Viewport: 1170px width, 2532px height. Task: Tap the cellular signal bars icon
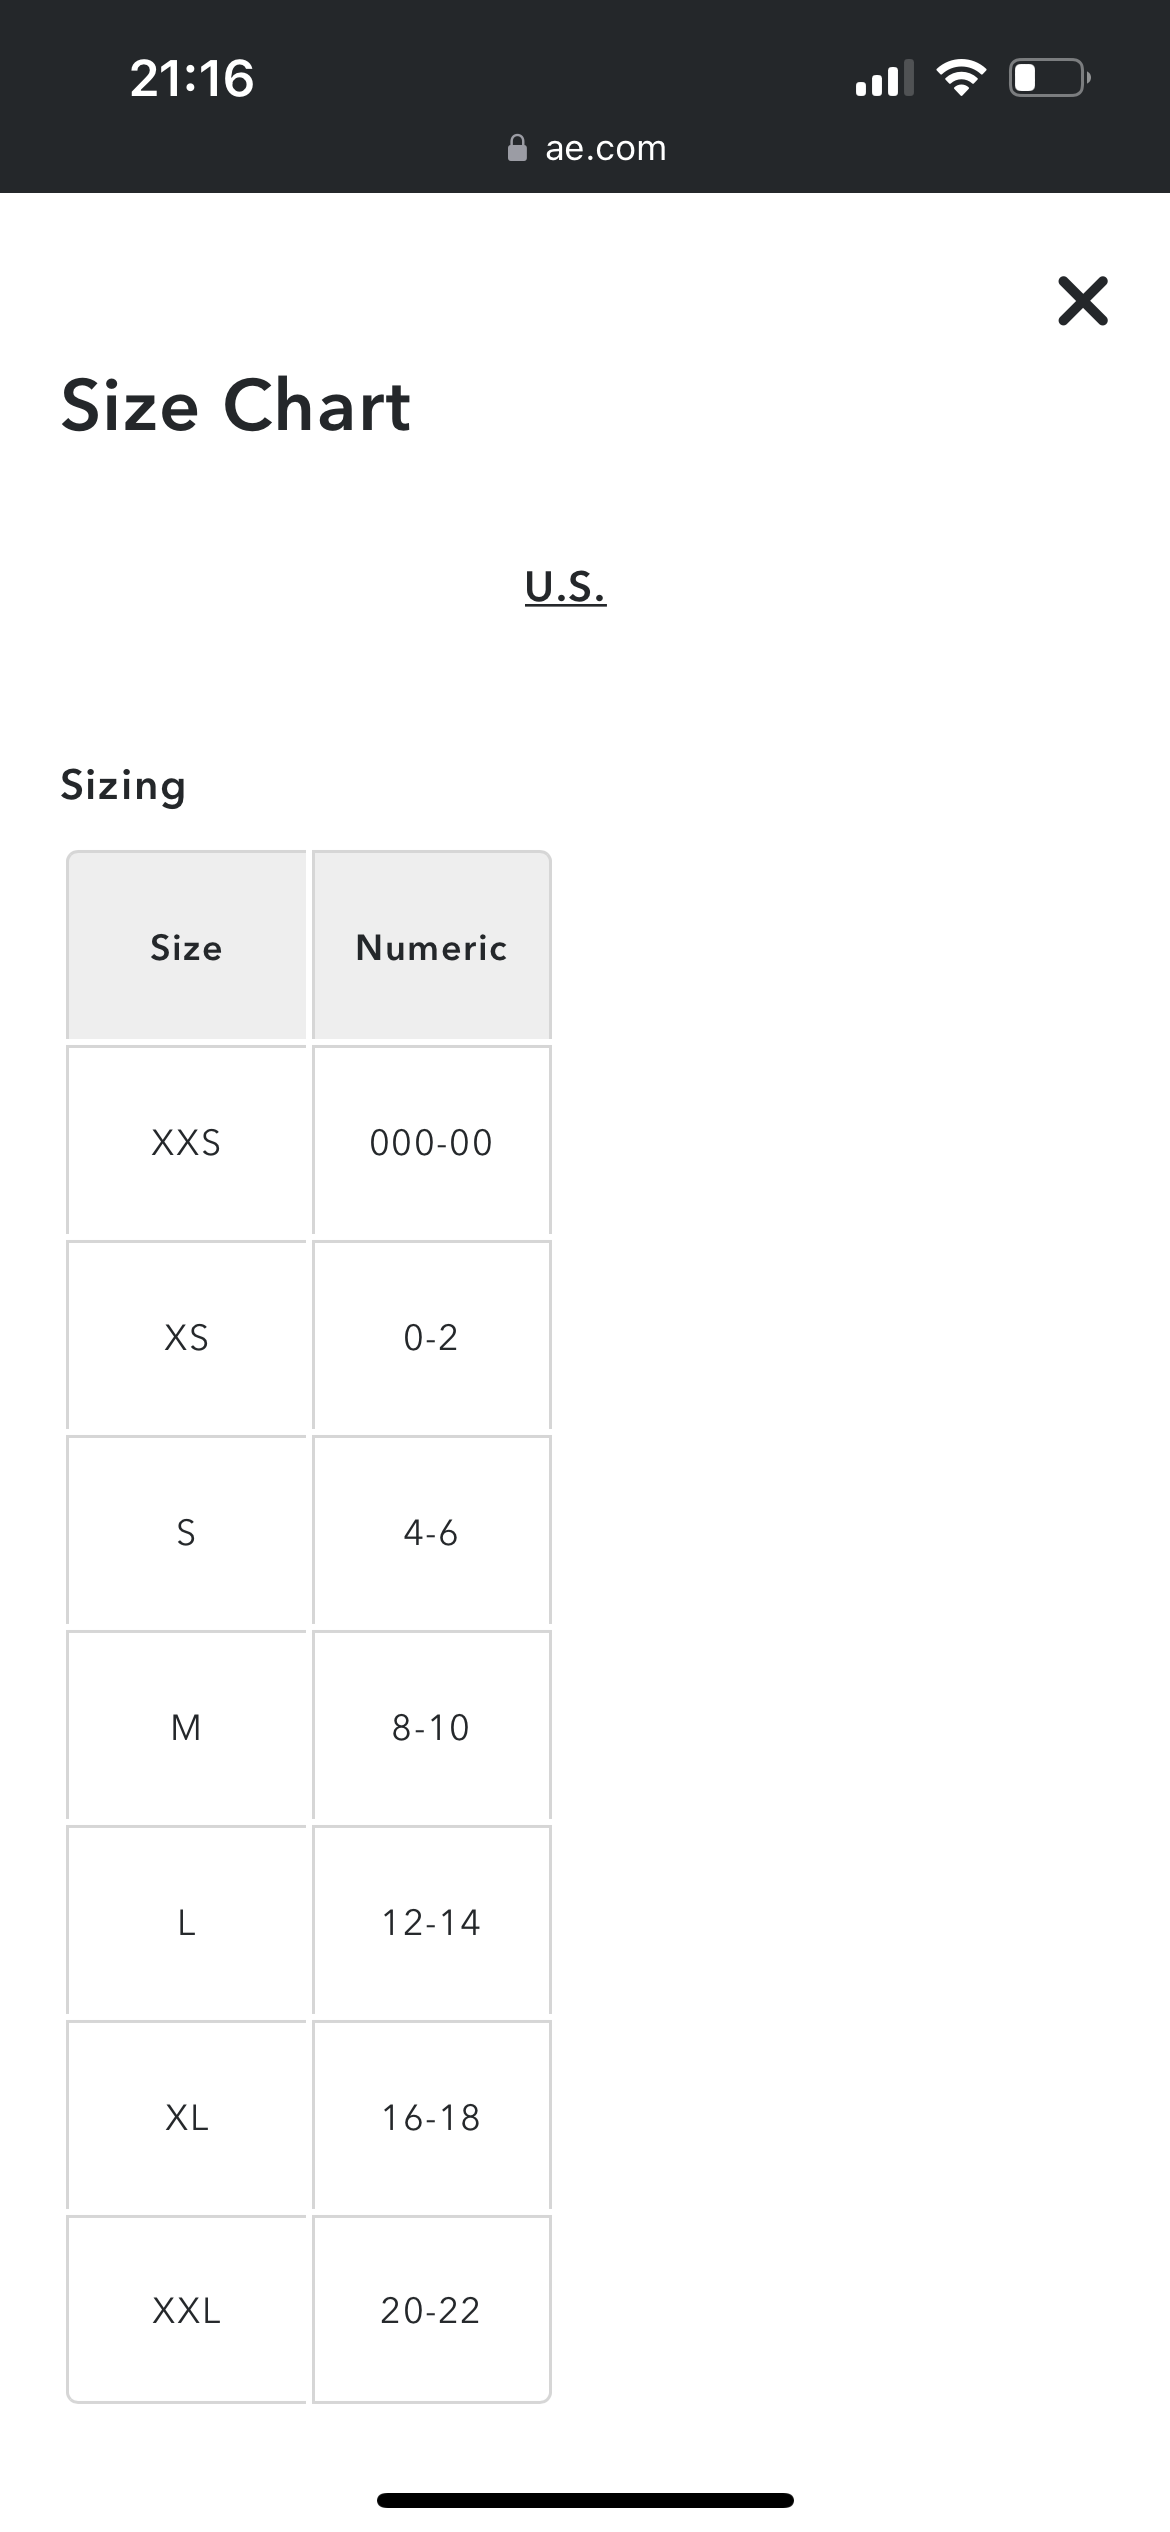coord(884,78)
